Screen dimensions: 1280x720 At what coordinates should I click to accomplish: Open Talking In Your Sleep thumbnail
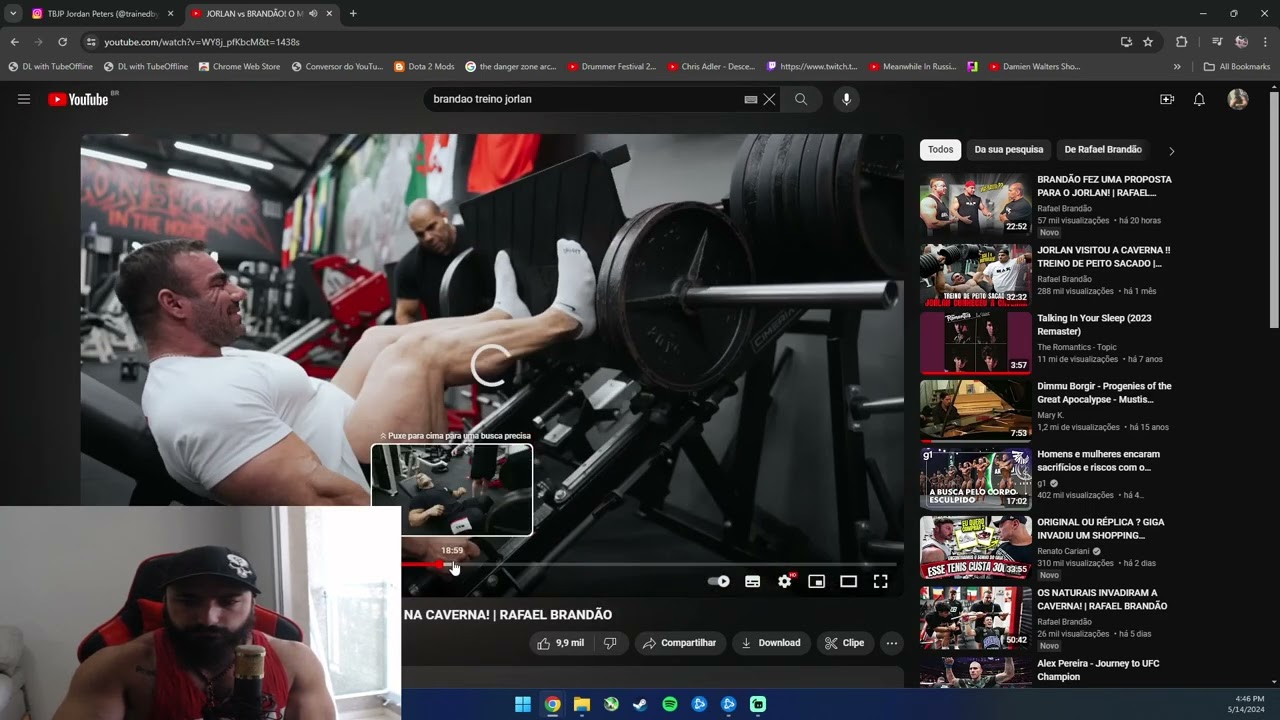pyautogui.click(x=975, y=343)
